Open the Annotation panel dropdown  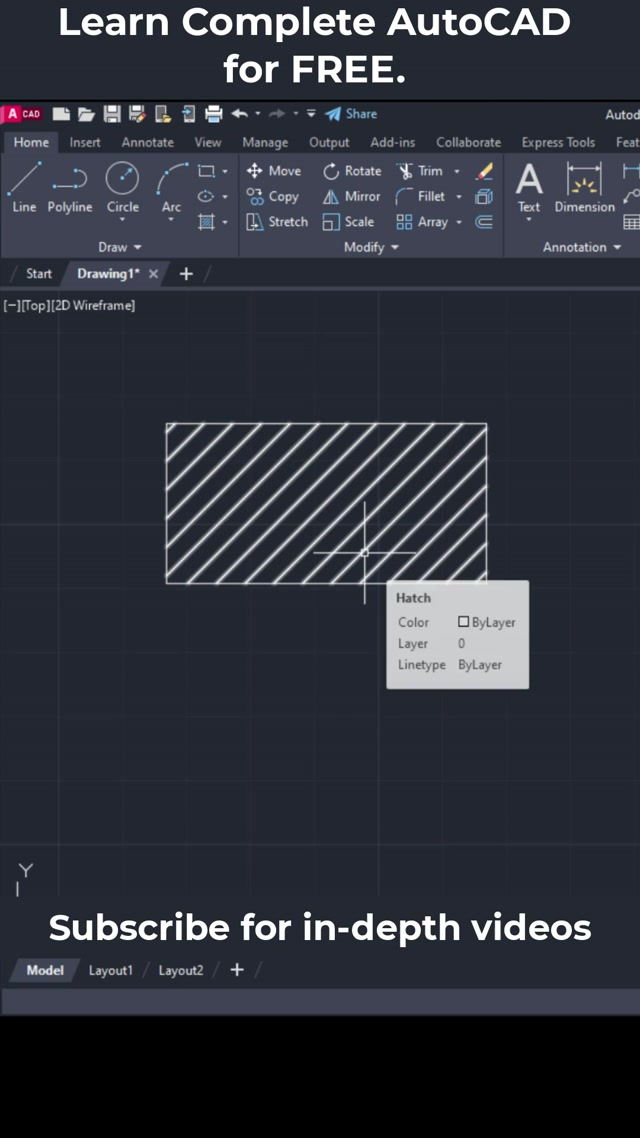[x=582, y=247]
